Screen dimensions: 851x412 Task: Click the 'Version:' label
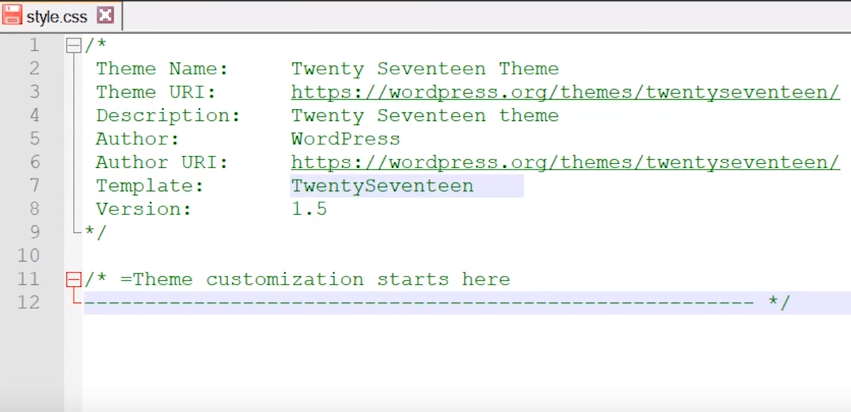point(144,209)
